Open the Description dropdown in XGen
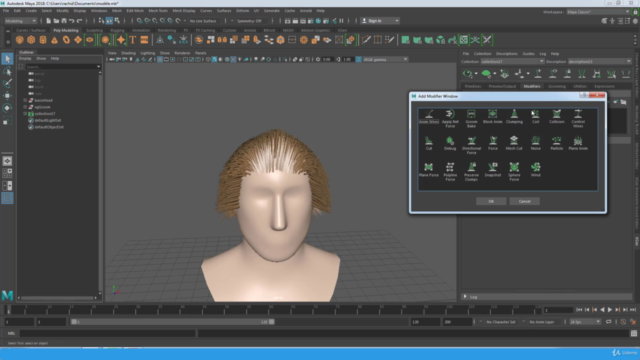This screenshot has height=360, width=640. (x=599, y=62)
